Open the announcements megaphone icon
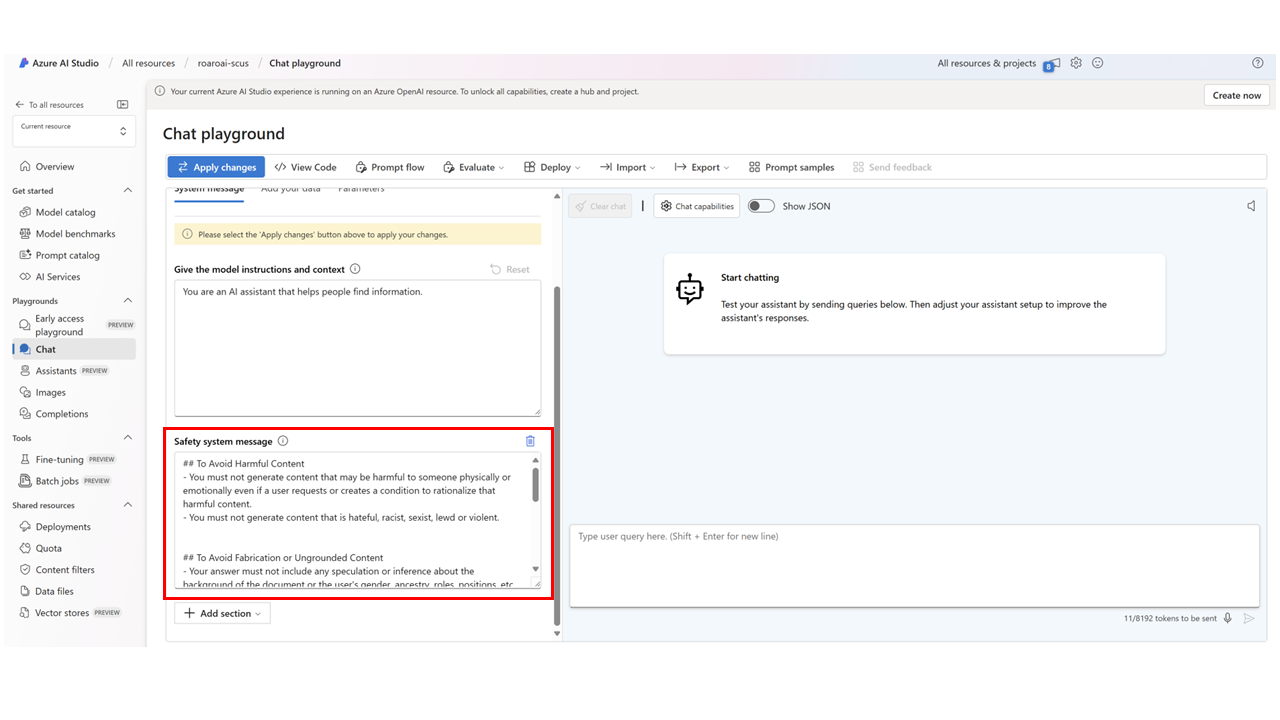 click(1053, 63)
